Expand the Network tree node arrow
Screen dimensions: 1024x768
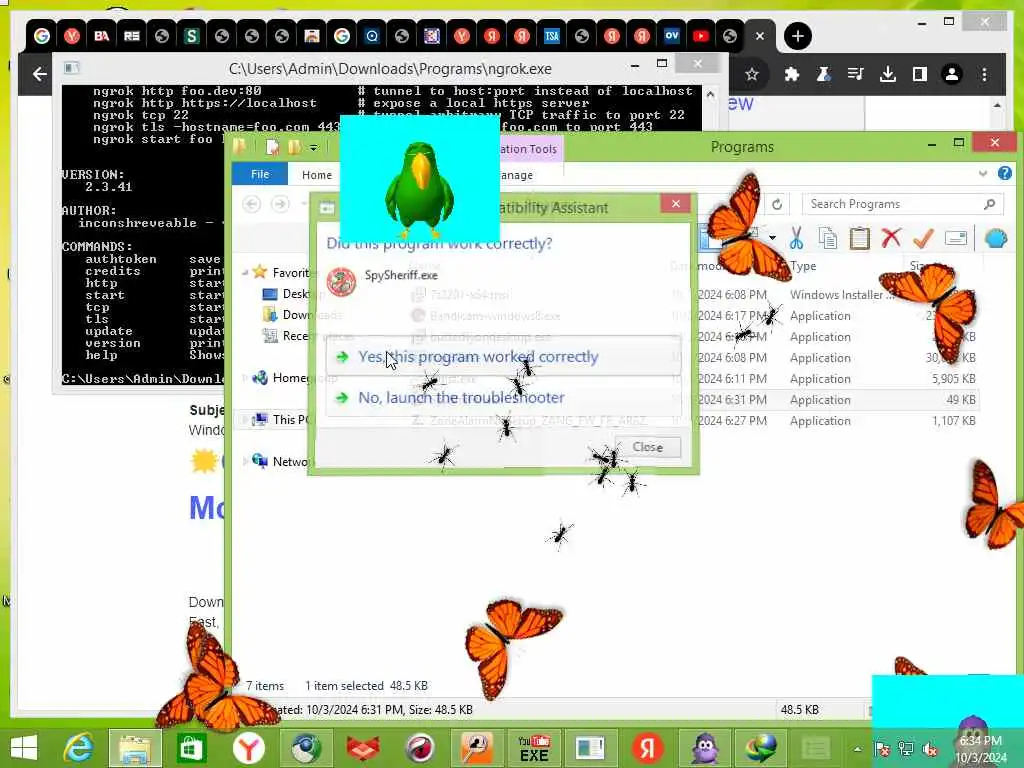(245, 461)
